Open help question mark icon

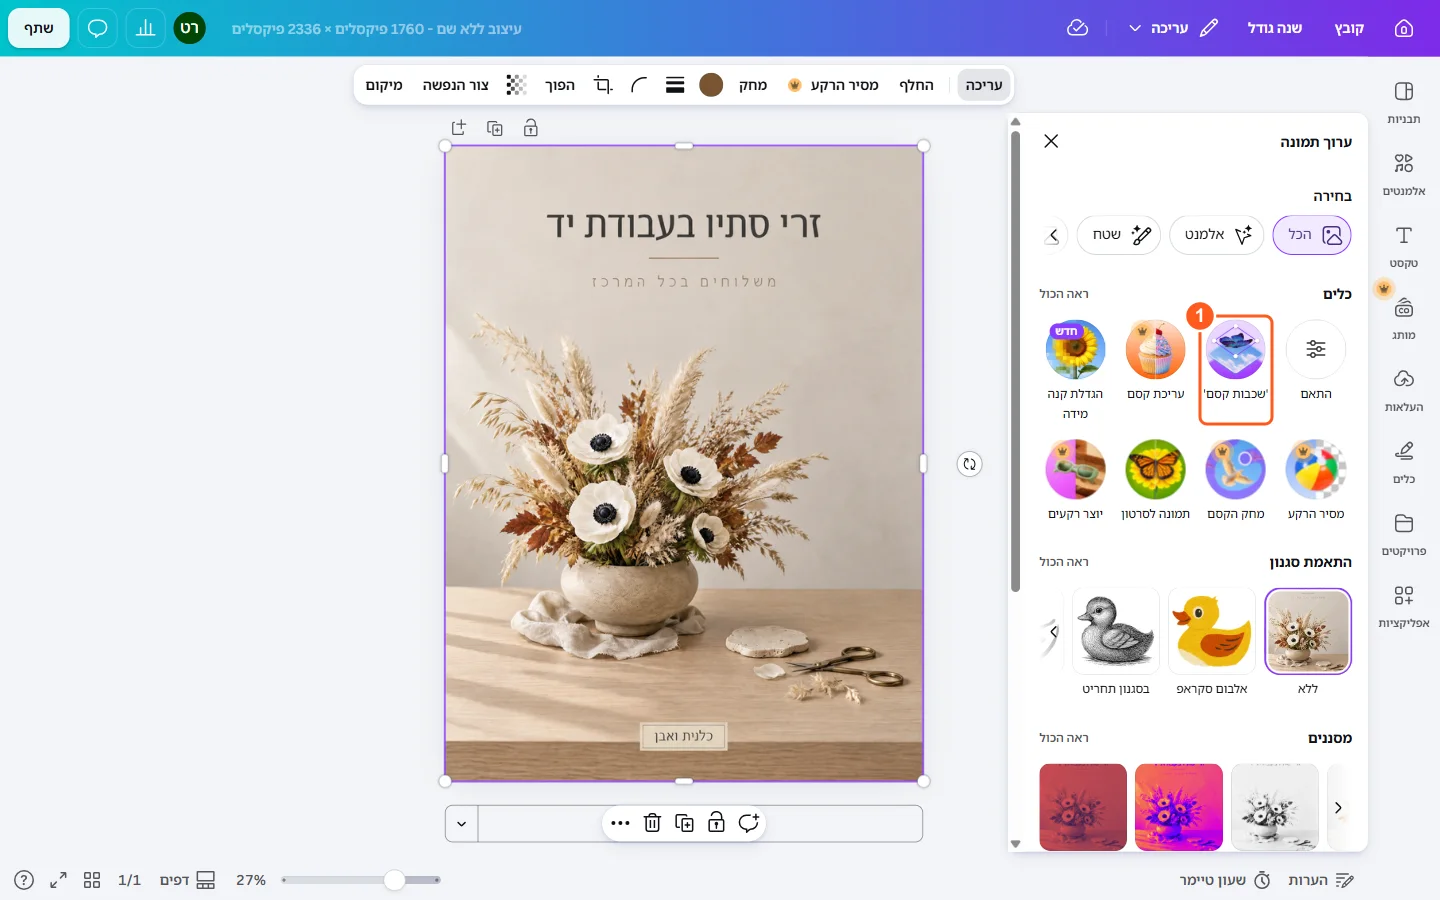(x=24, y=880)
